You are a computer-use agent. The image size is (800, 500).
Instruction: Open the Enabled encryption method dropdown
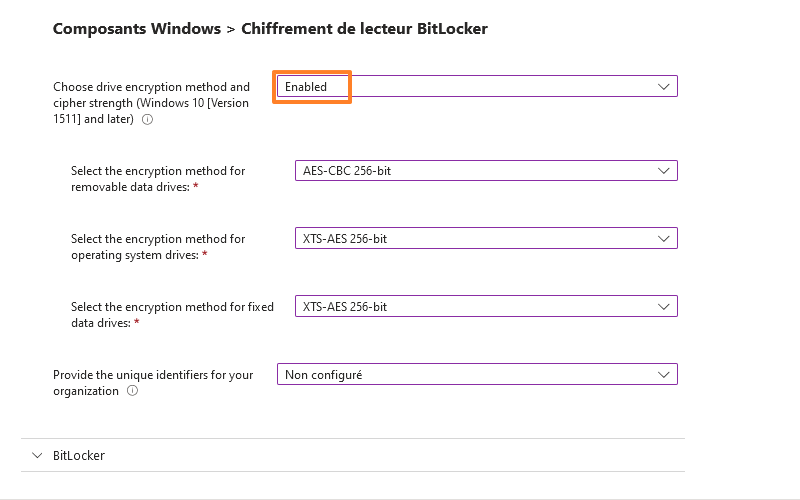coord(476,87)
